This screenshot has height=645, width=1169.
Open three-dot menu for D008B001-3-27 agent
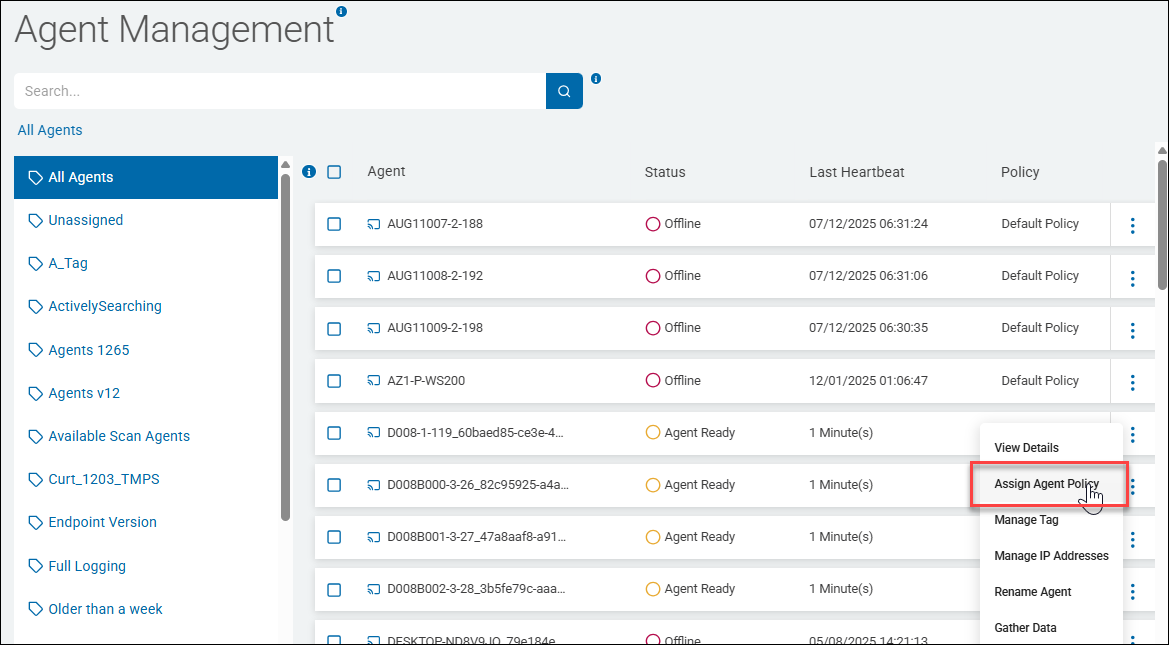[1132, 538]
